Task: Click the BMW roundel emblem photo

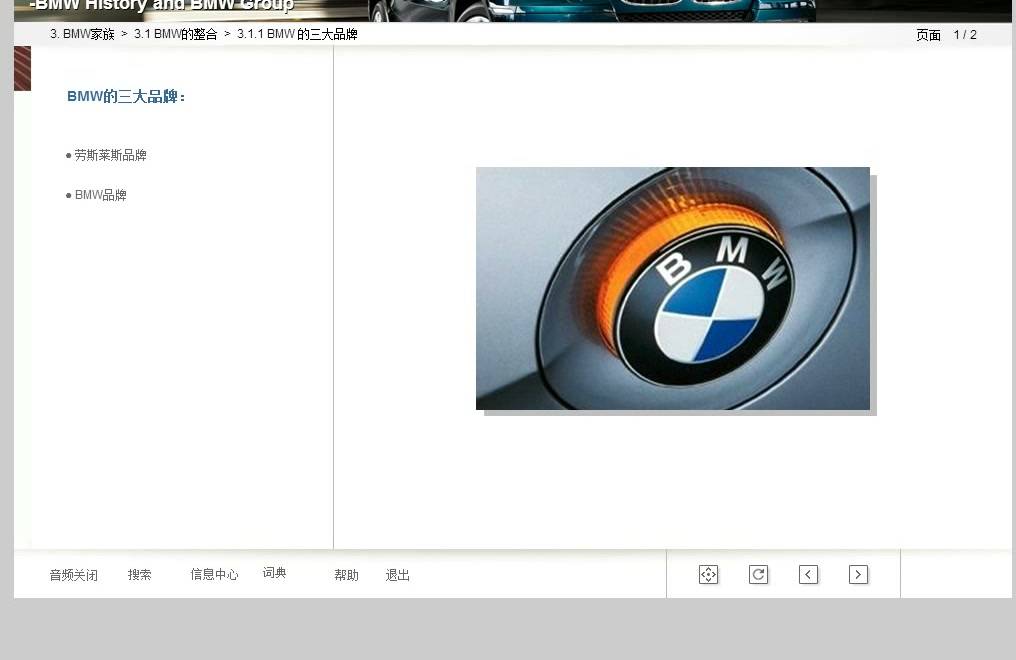Action: pos(673,288)
